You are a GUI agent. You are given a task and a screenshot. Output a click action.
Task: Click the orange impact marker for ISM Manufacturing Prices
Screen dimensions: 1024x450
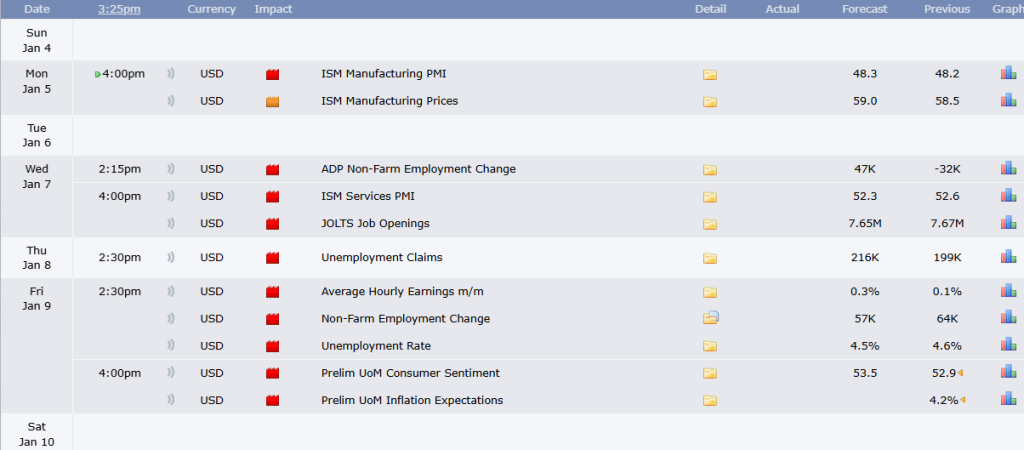272,101
